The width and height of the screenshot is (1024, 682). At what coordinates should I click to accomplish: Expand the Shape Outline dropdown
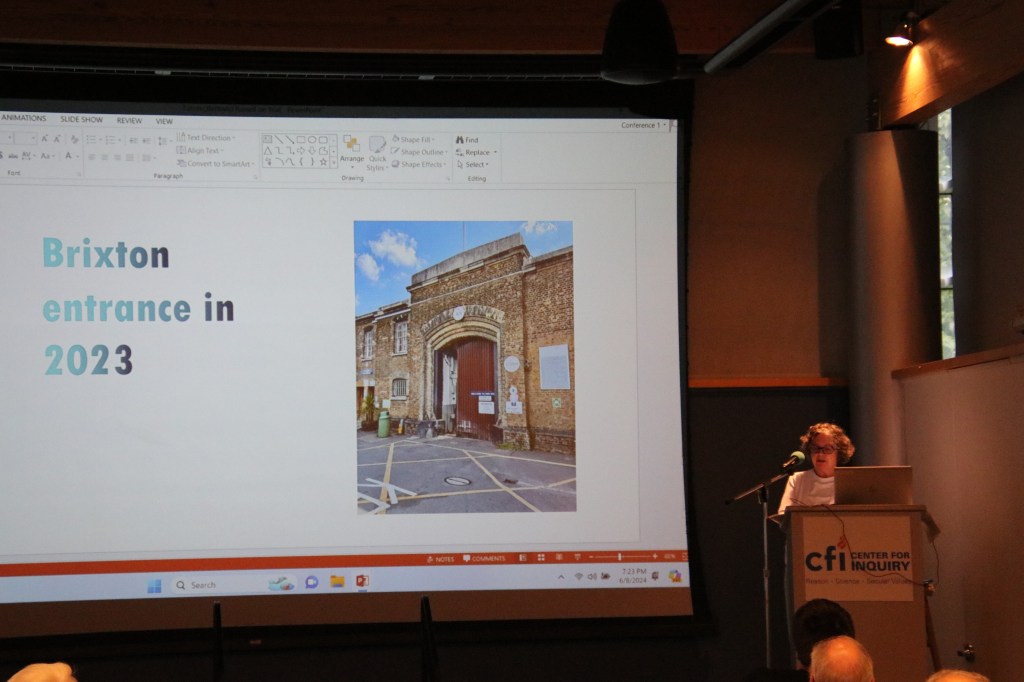coord(419,152)
